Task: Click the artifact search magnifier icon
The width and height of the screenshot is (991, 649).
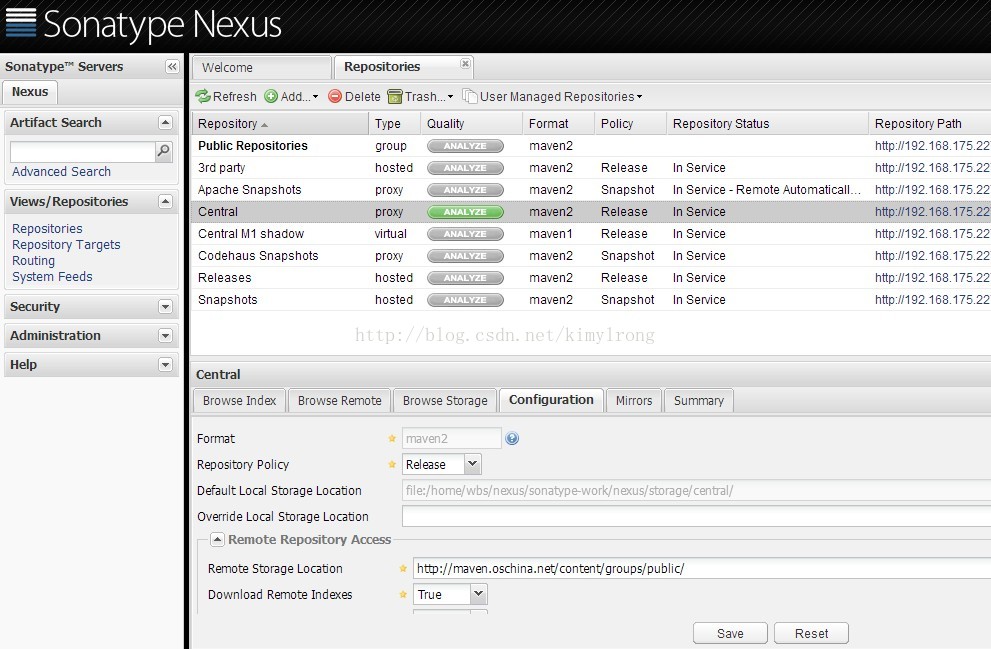Action: pyautogui.click(x=164, y=151)
